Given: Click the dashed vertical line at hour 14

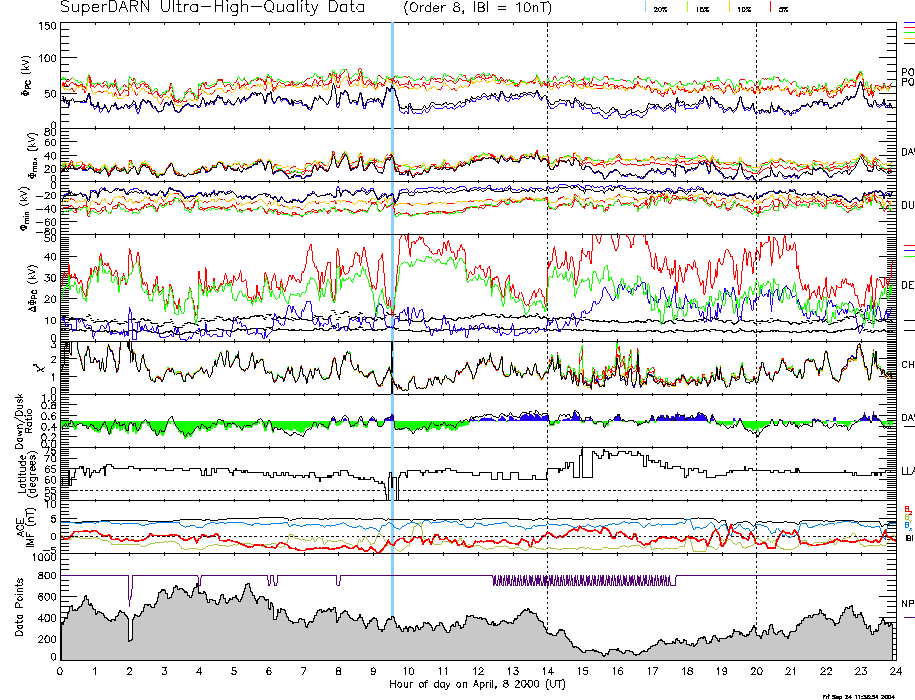Looking at the screenshot, I should pos(548,200).
